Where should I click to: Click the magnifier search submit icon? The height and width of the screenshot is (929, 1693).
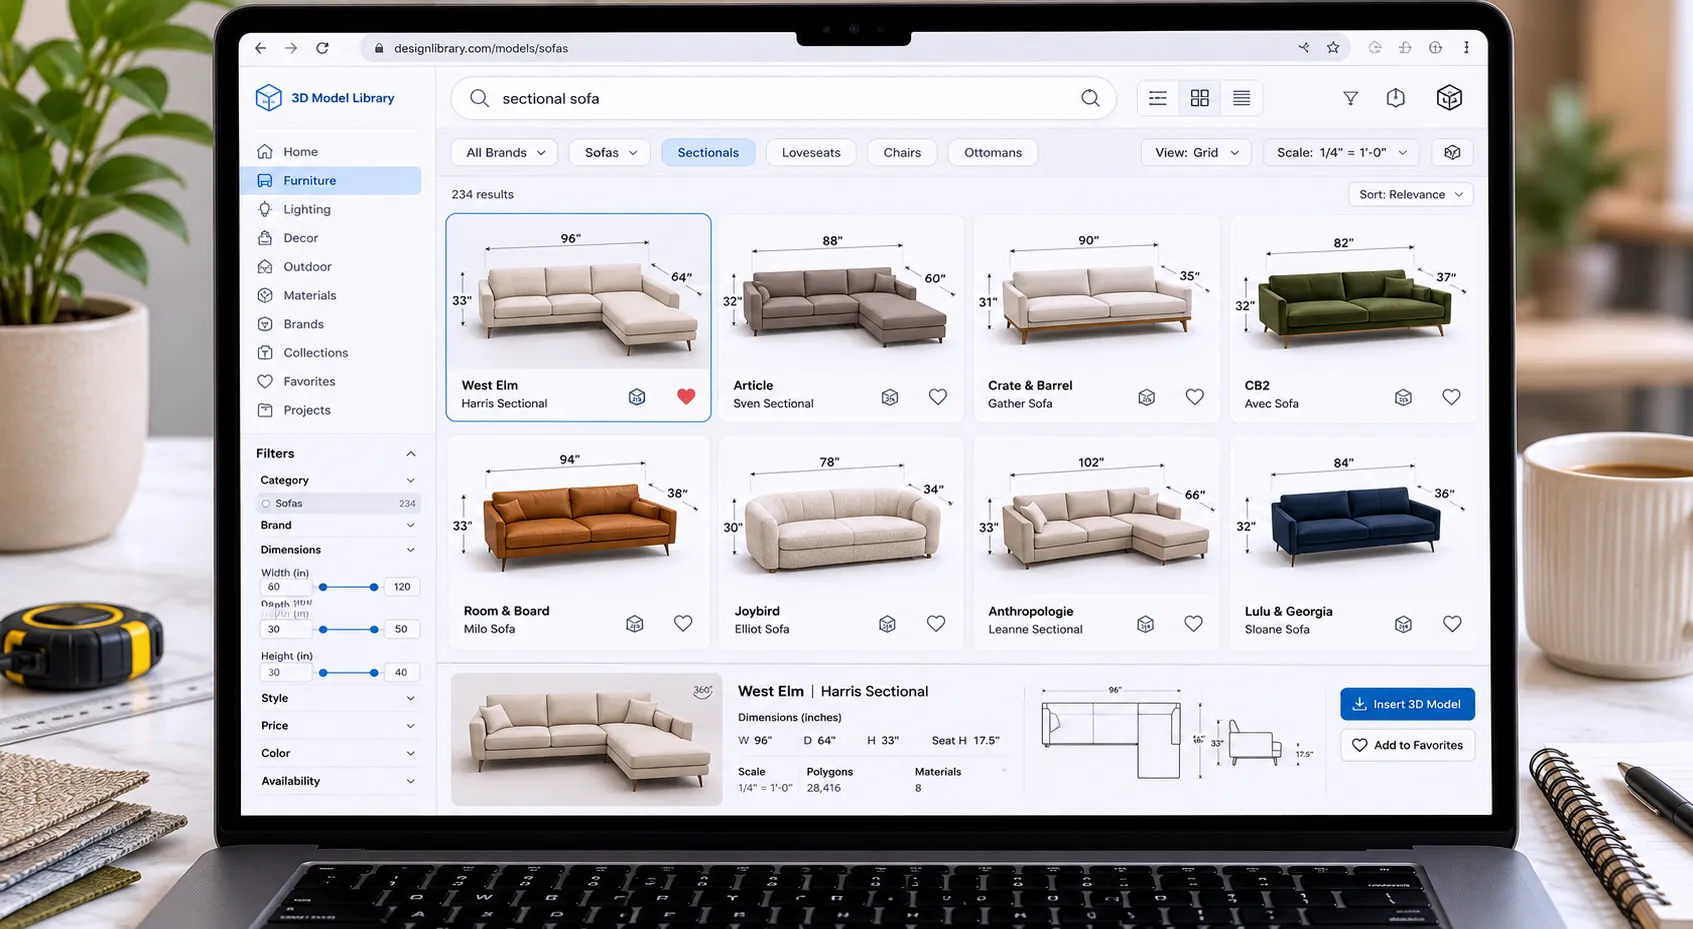click(1090, 98)
